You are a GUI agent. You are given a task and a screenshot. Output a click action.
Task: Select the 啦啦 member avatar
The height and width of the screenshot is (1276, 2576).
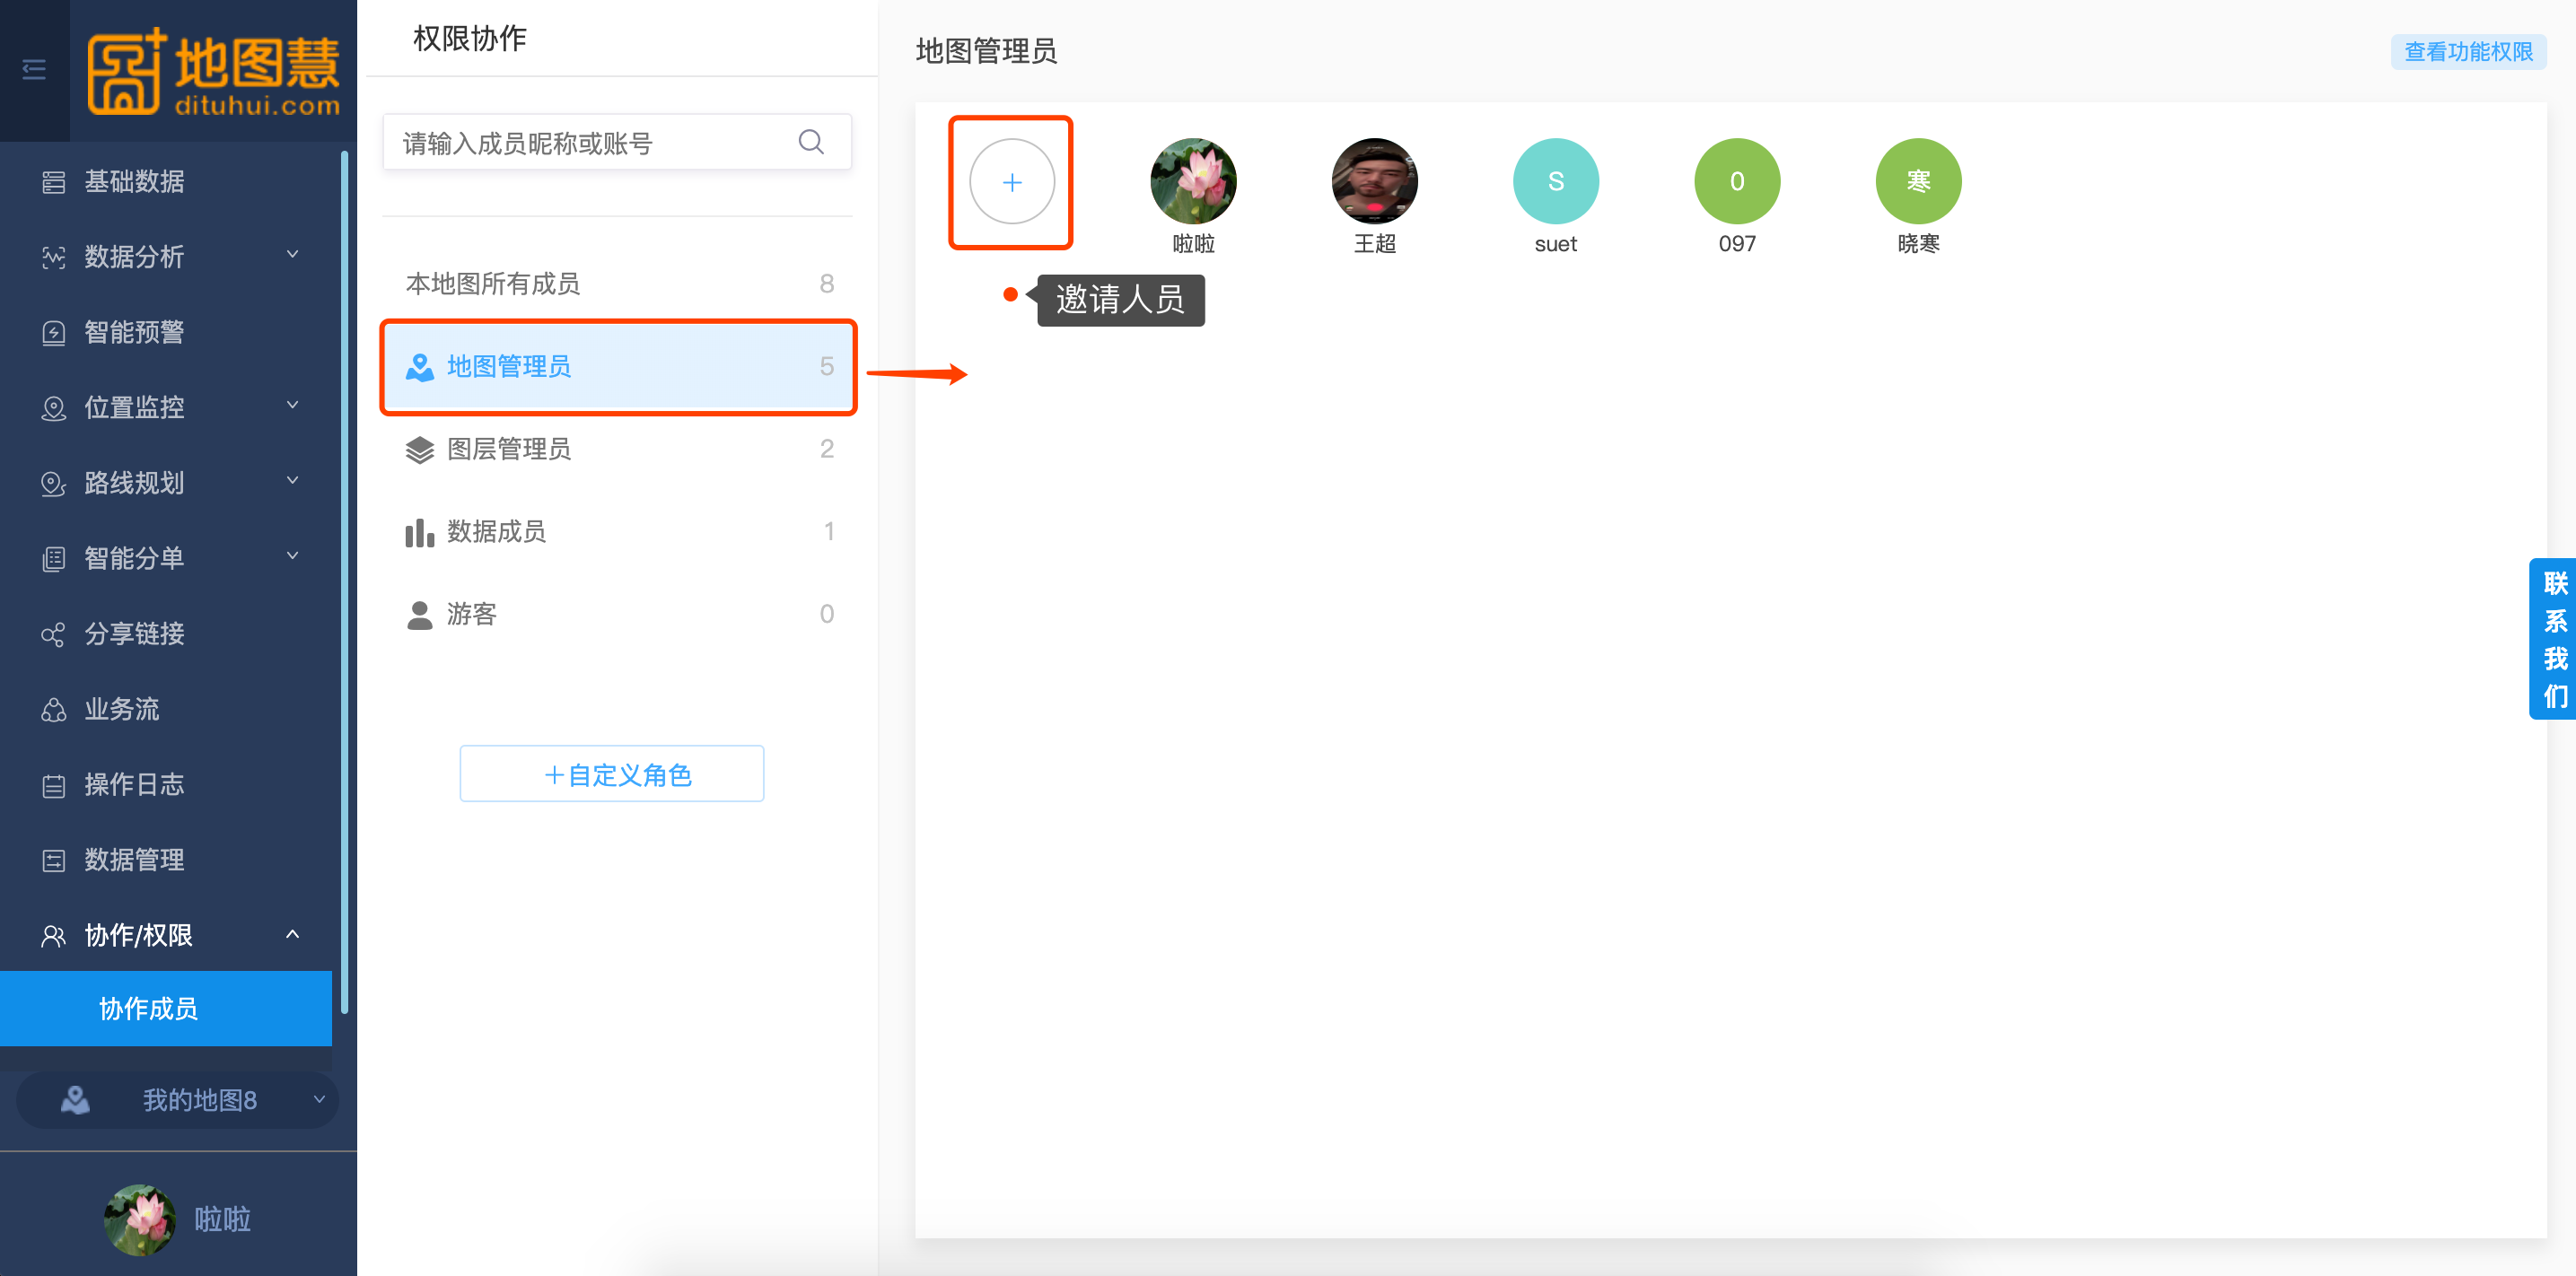click(x=1193, y=181)
